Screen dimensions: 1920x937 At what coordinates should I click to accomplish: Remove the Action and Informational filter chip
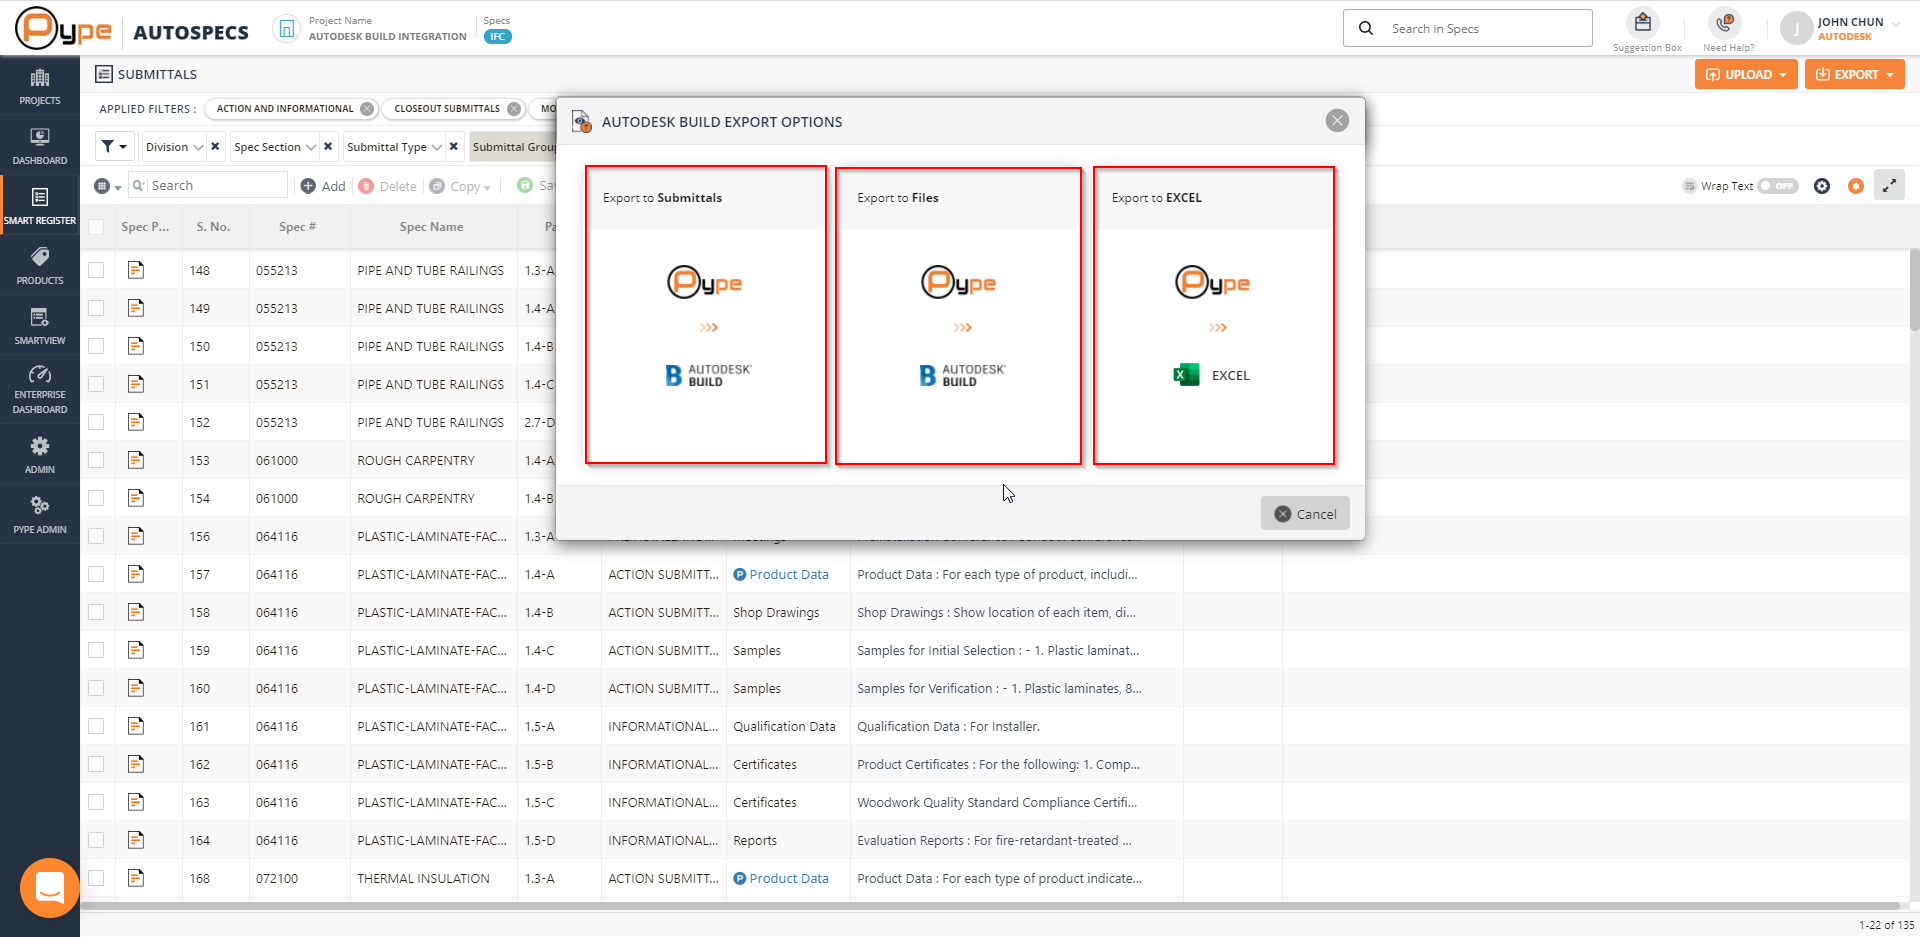pos(367,109)
